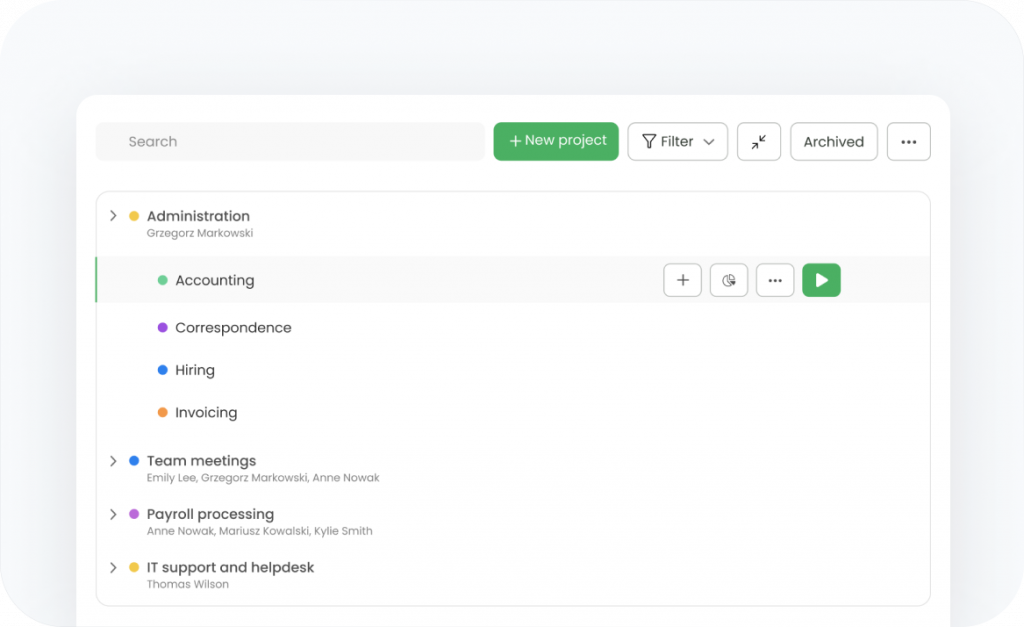
Task: Select the Correspondence task
Action: 233,328
